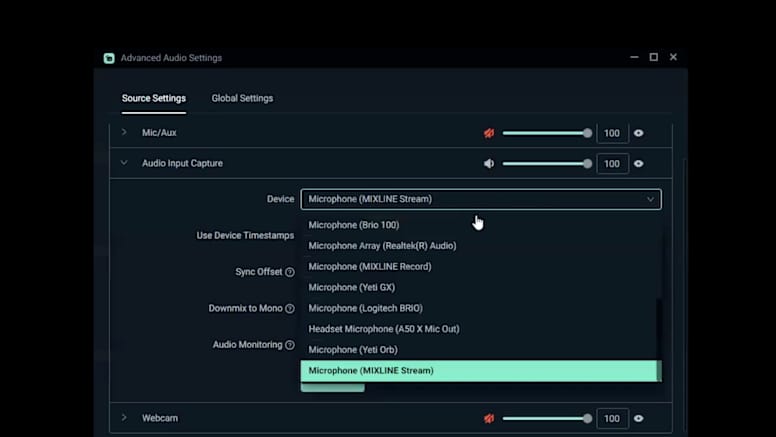This screenshot has width=776, height=437.
Task: Close the Advanced Audio Settings window
Action: (673, 57)
